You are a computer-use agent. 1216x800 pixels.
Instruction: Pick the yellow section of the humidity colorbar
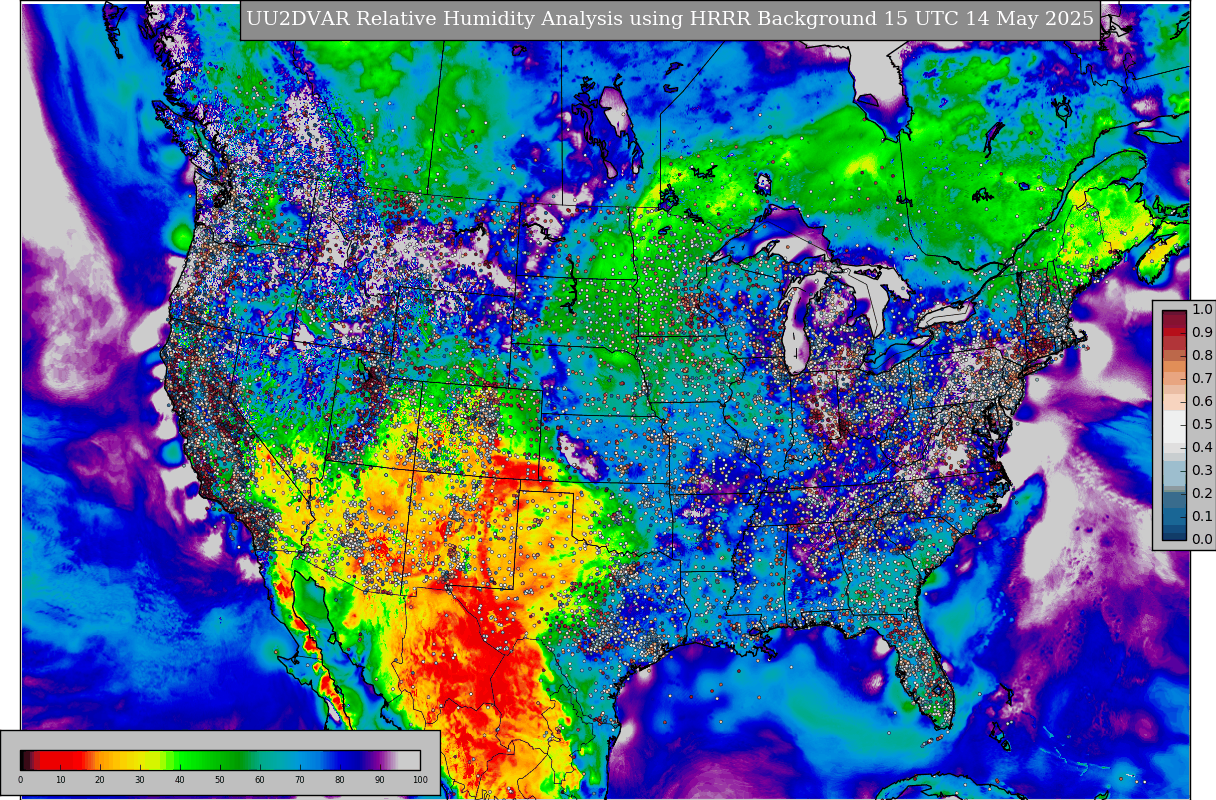point(145,760)
